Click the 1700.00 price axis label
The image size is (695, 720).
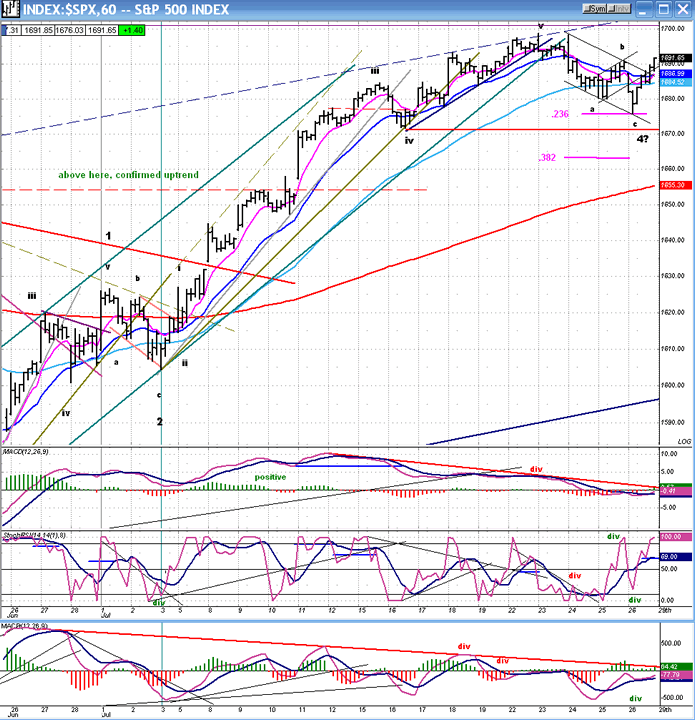pos(673,28)
